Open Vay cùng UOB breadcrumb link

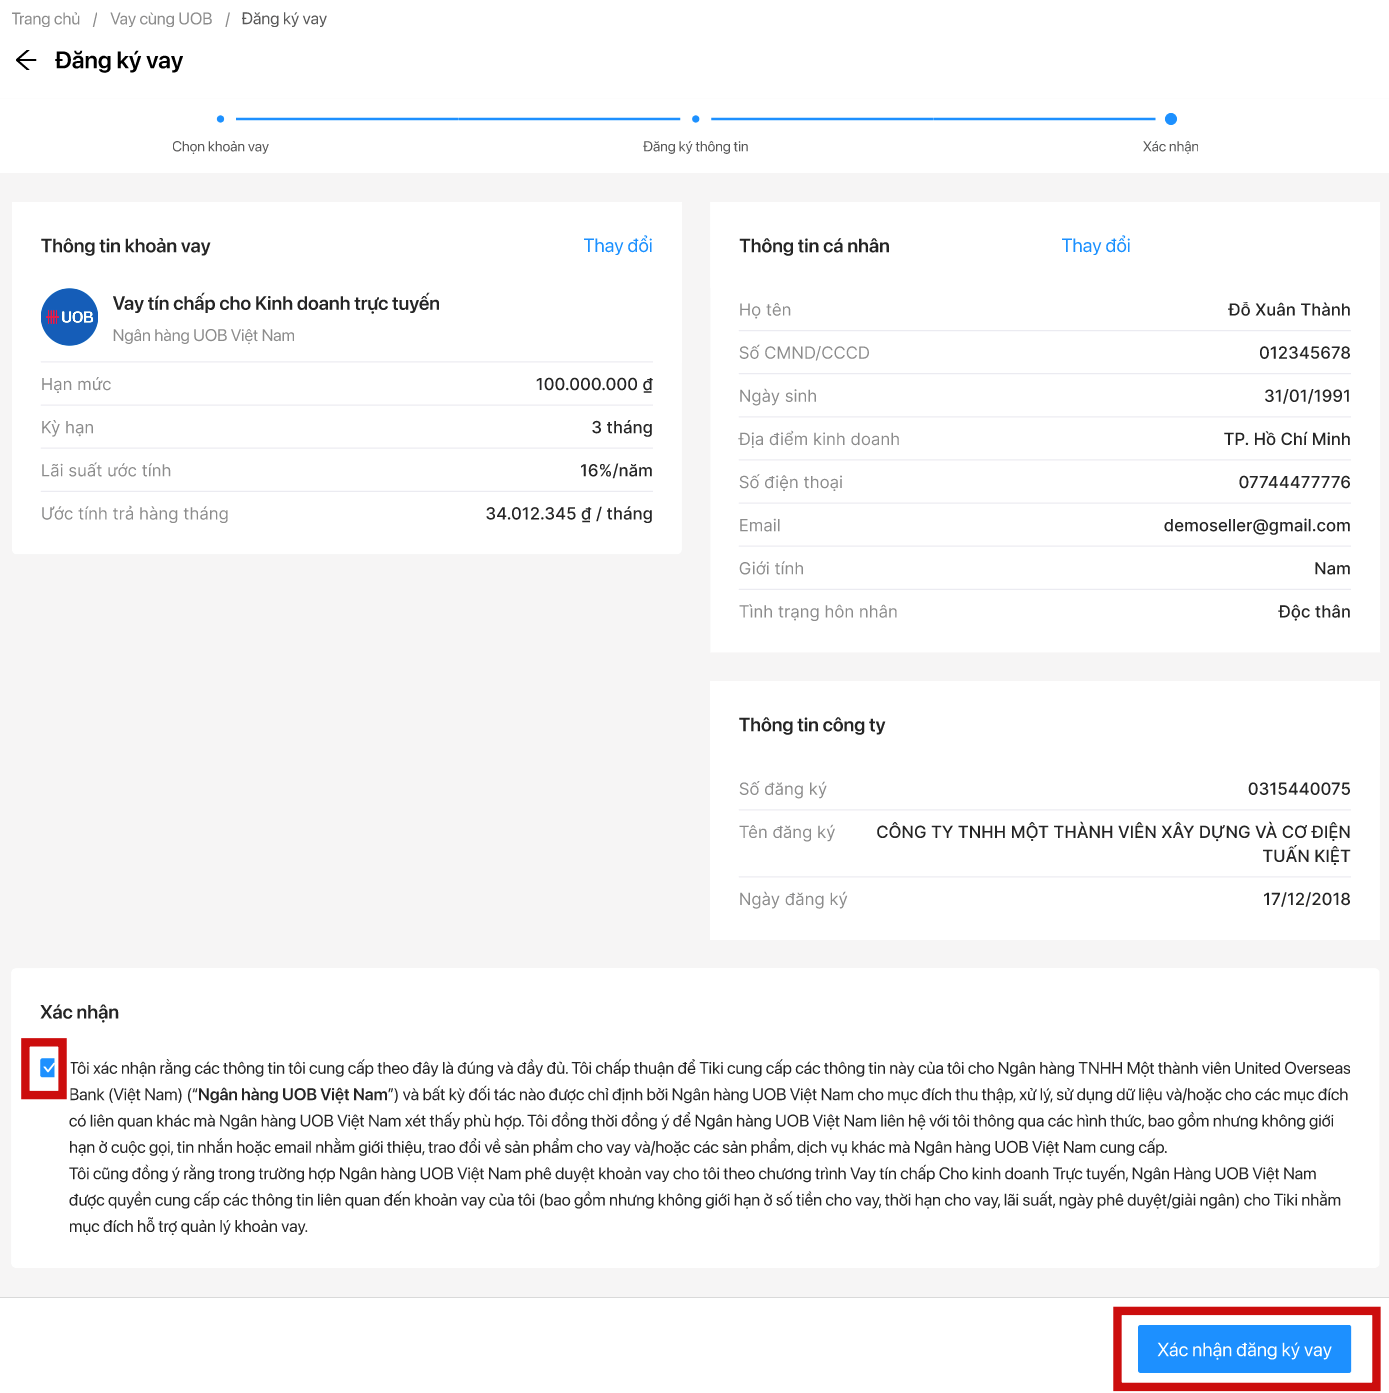161,19
